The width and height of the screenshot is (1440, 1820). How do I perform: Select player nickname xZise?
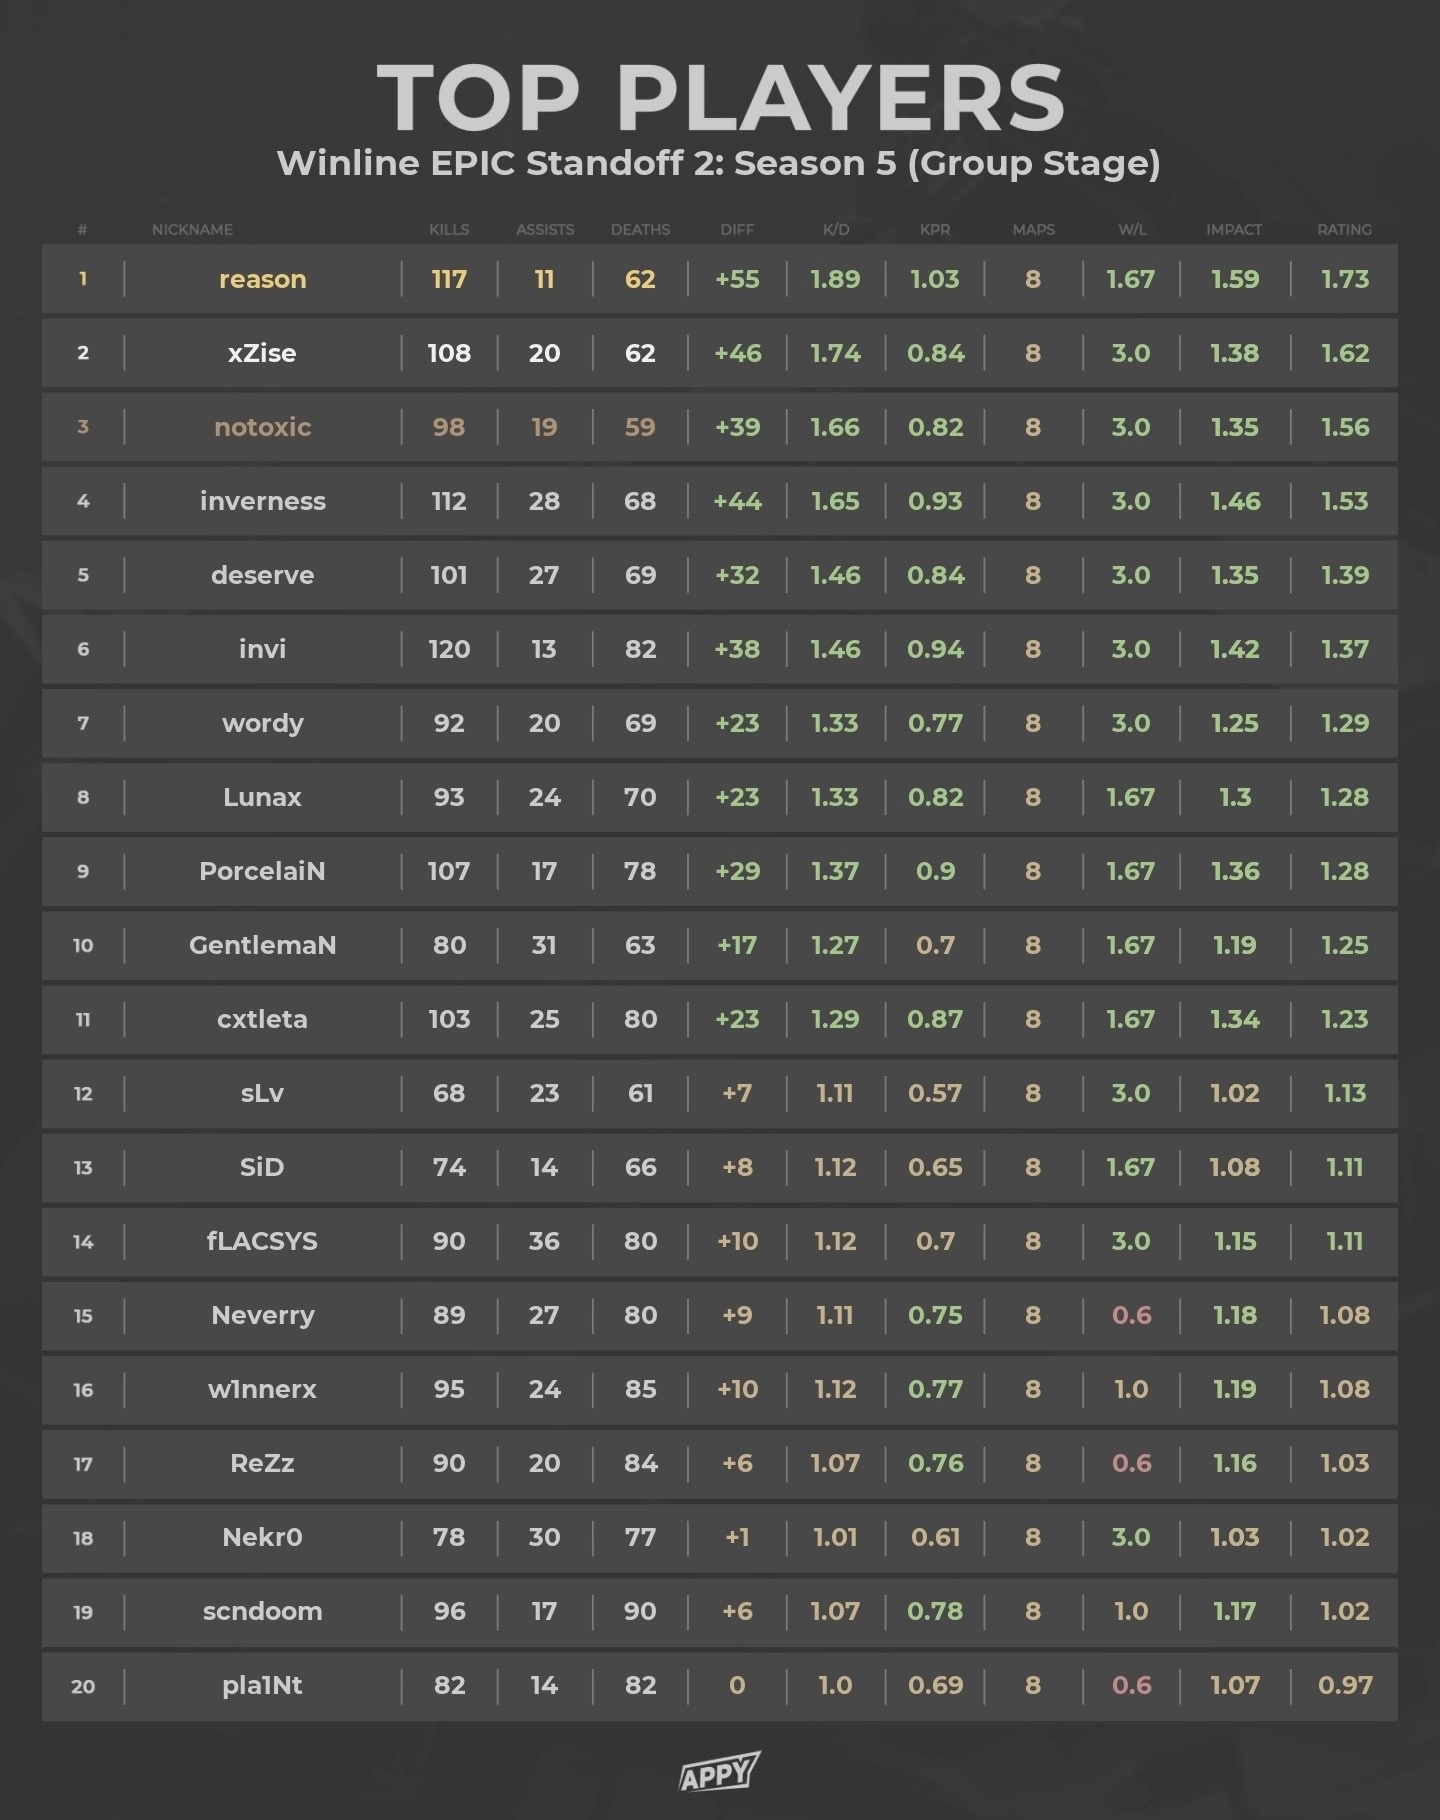(x=262, y=353)
